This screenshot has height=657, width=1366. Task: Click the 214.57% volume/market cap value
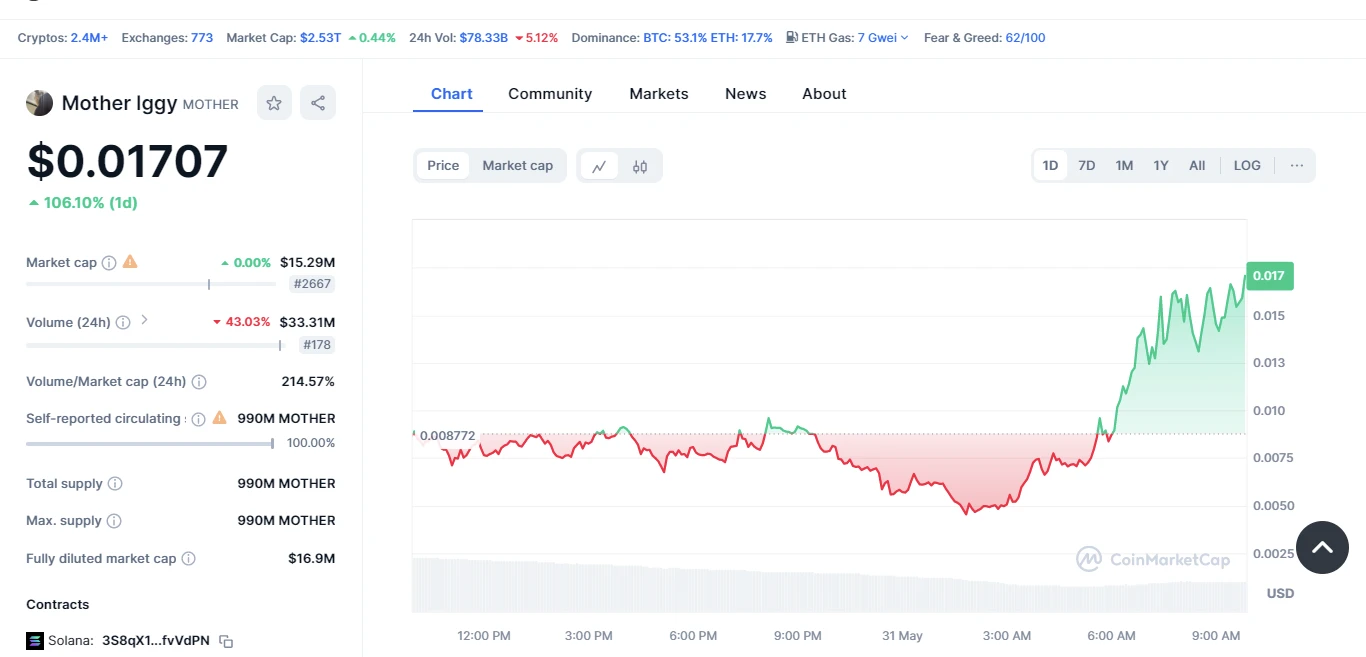click(x=308, y=382)
